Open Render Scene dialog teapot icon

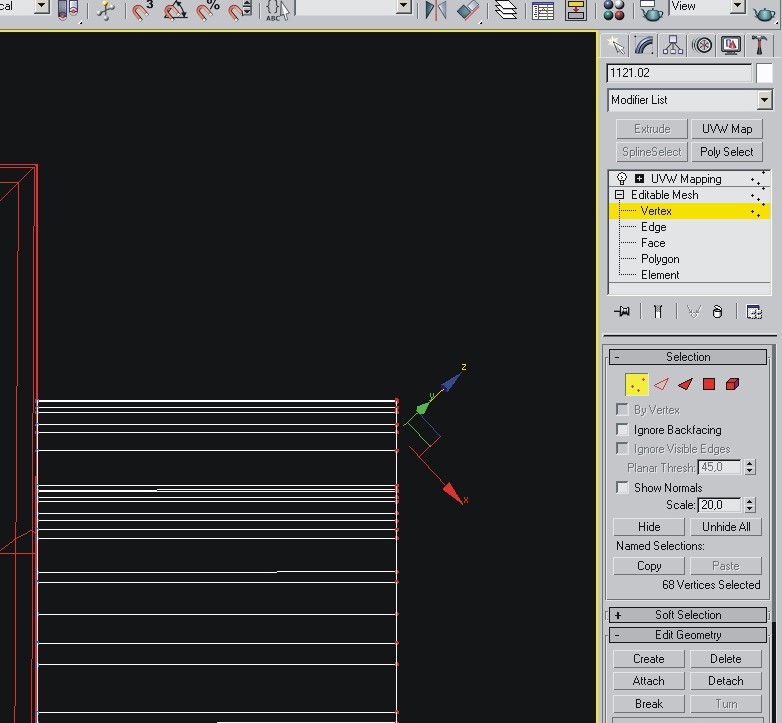(x=651, y=10)
